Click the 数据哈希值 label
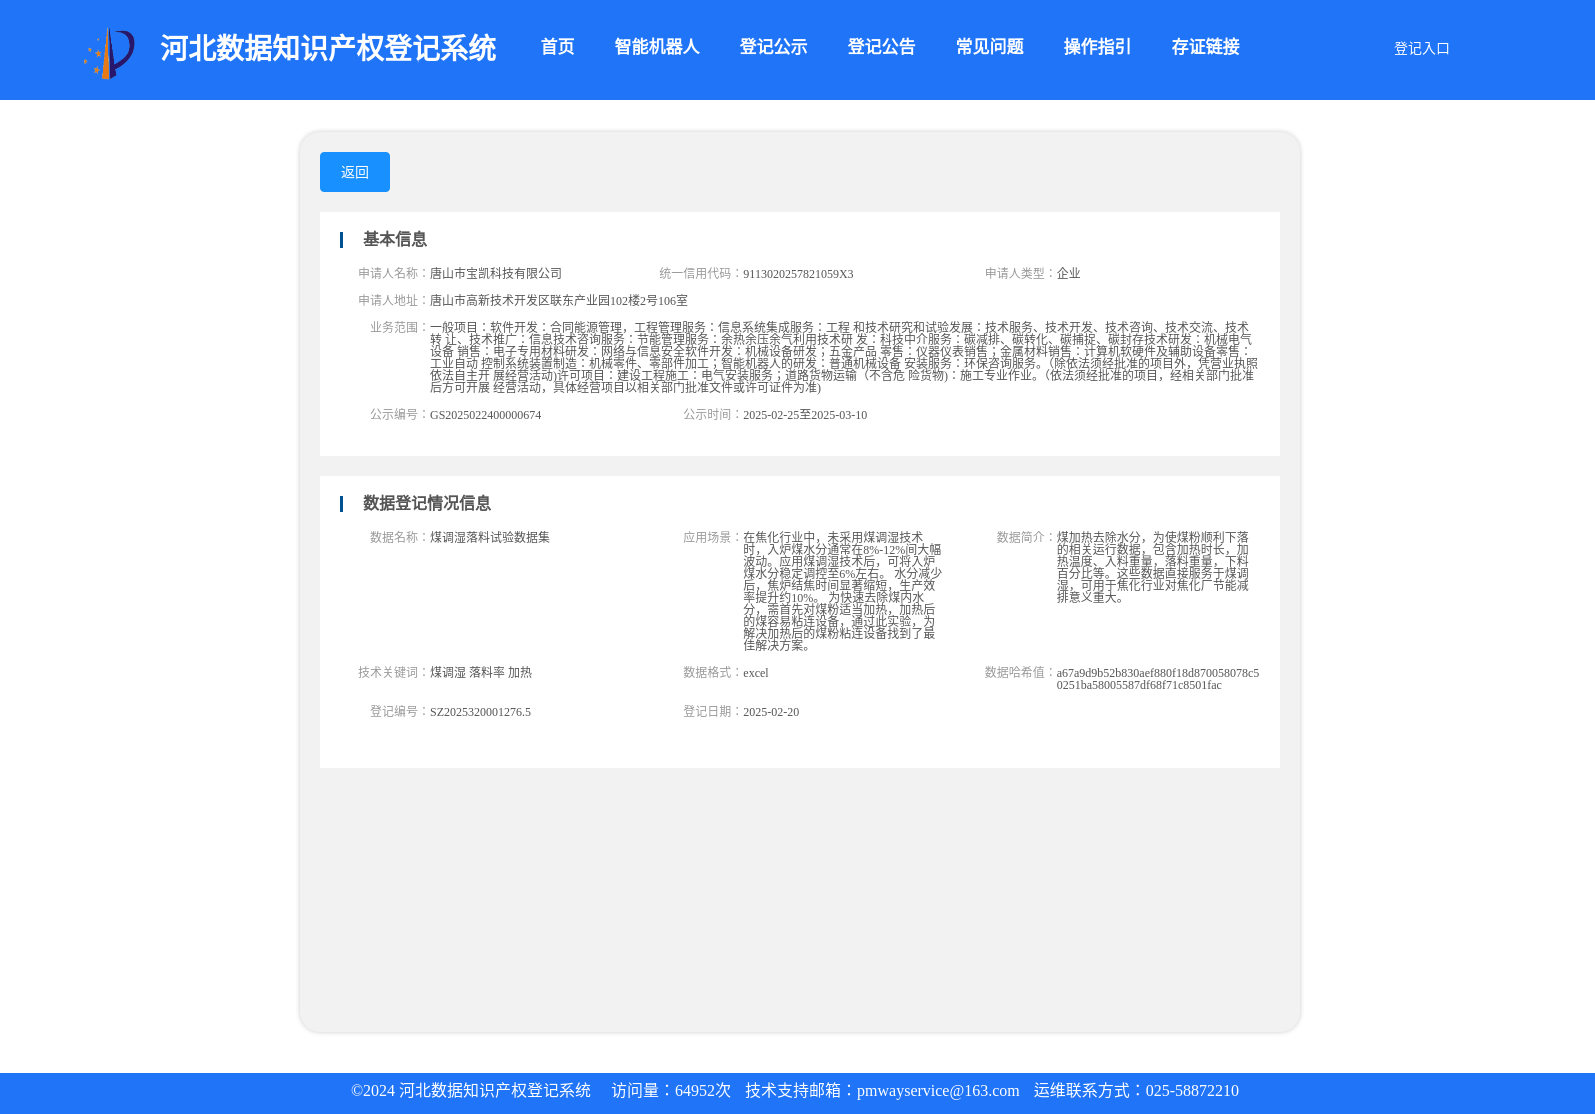The width and height of the screenshot is (1595, 1114). 1020,673
